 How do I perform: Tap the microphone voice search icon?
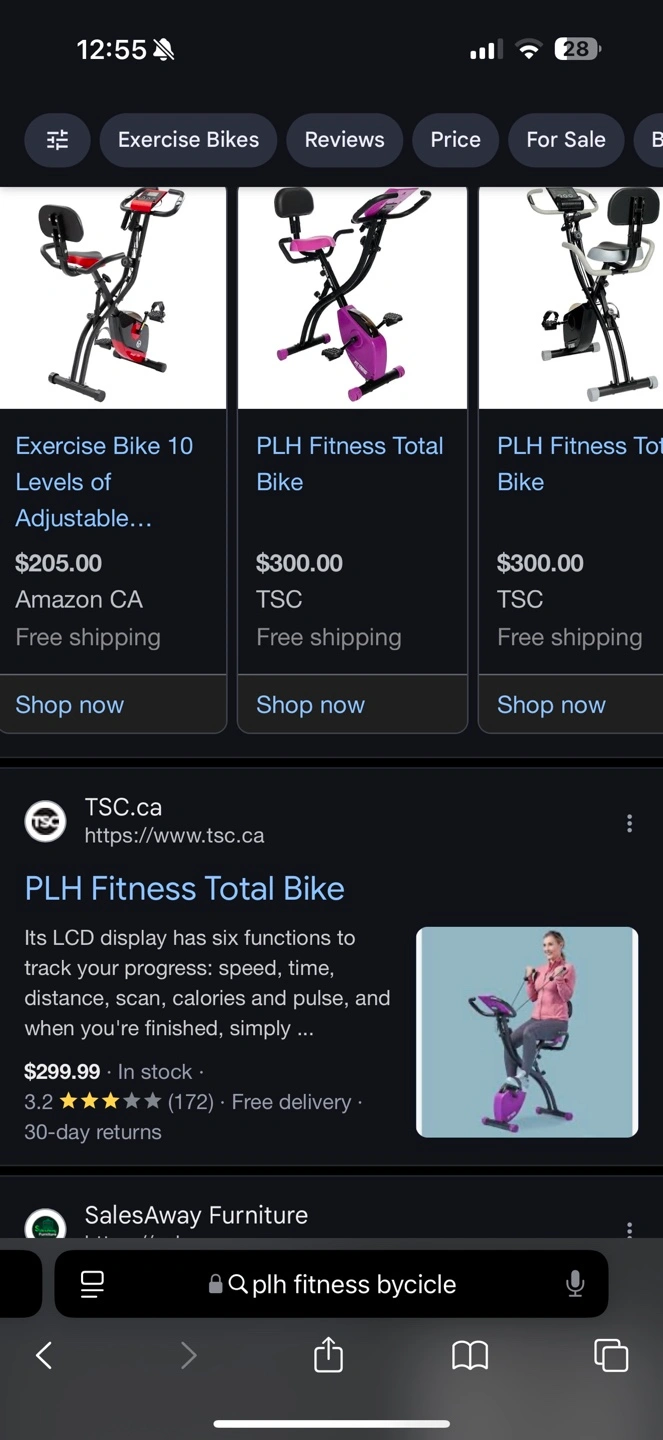(575, 1284)
